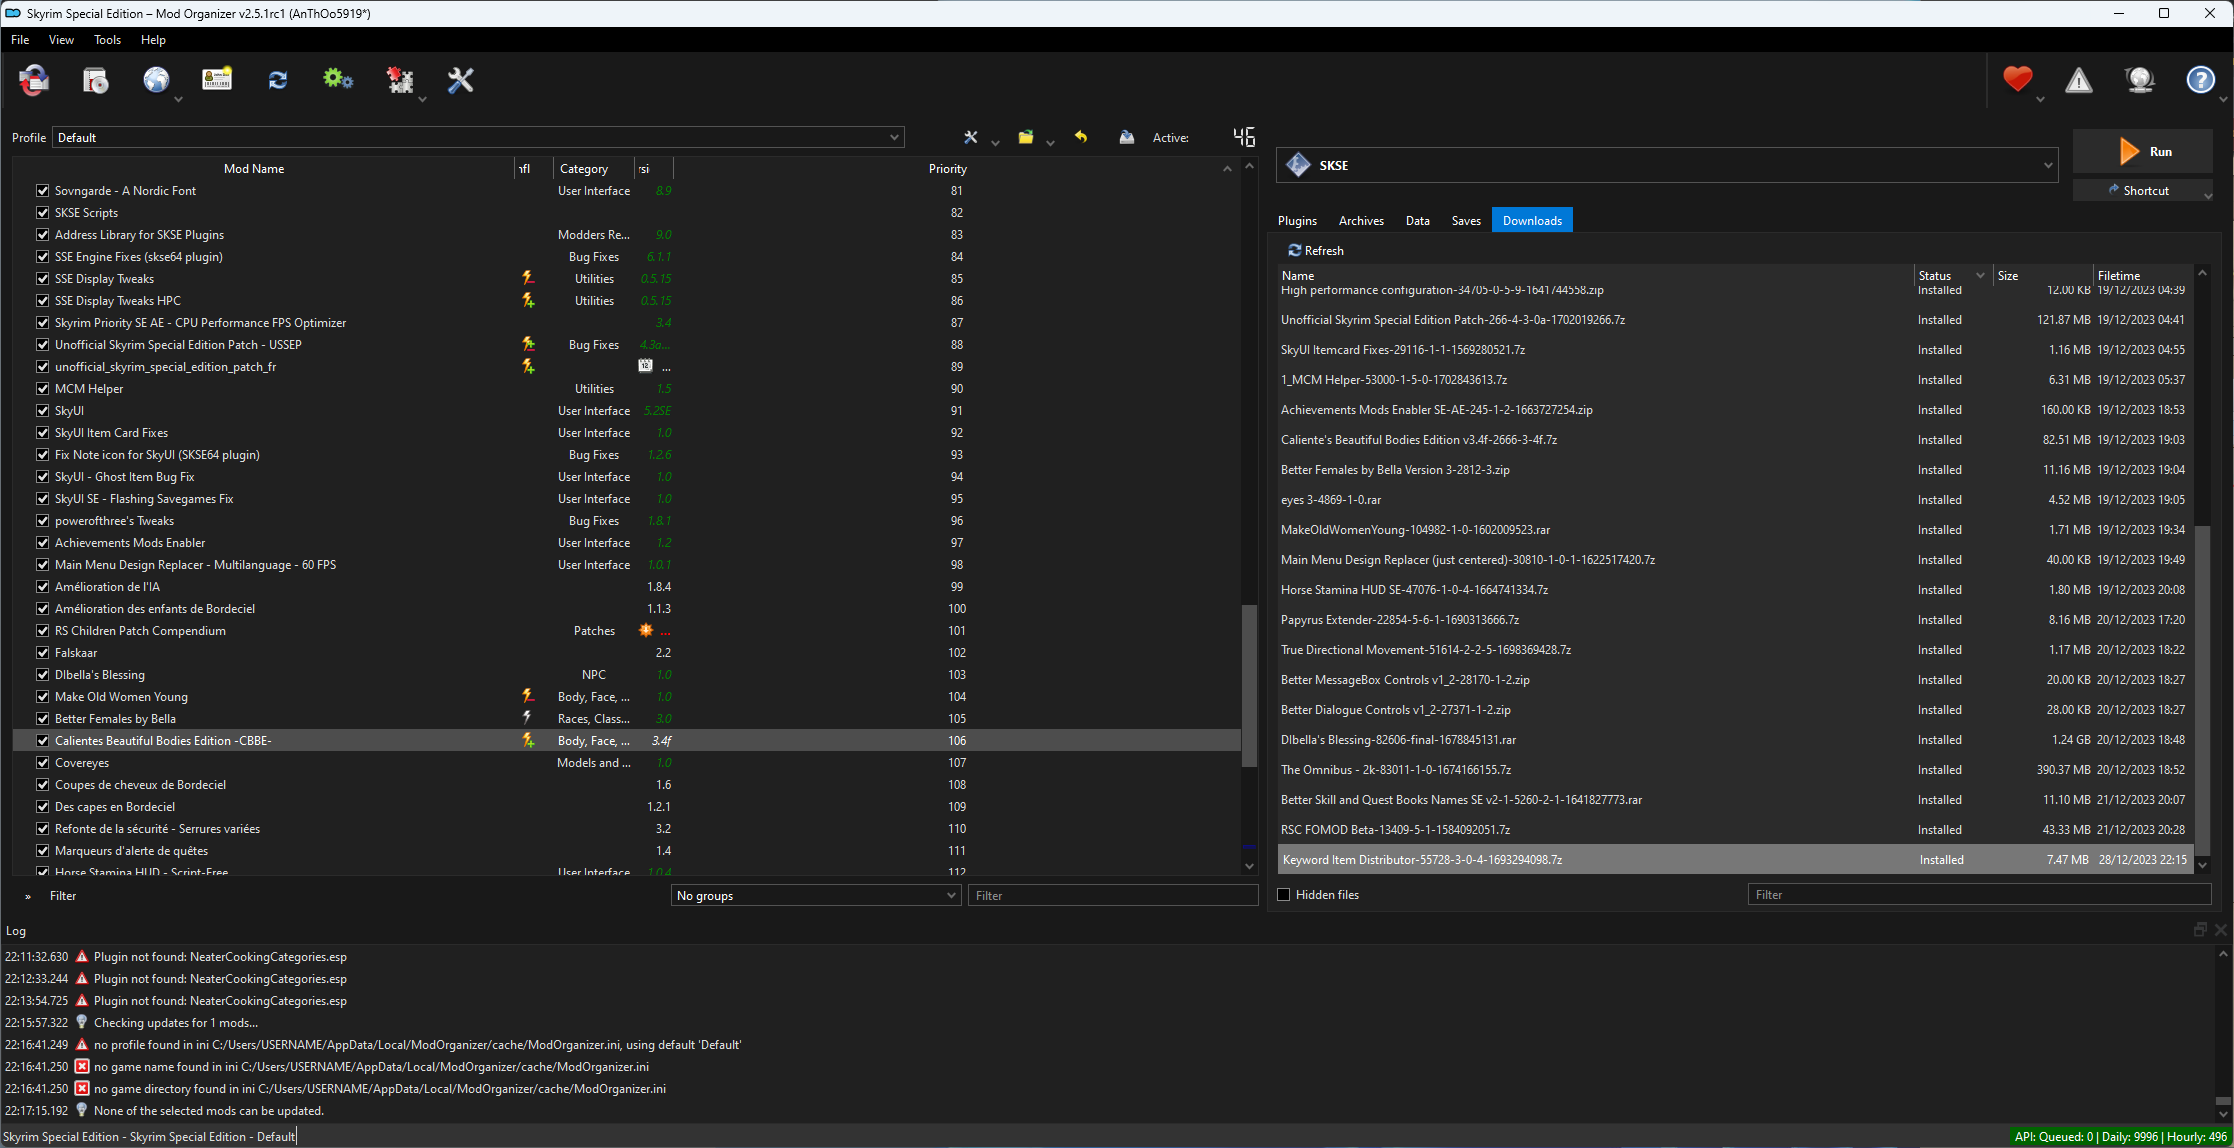
Task: Open the Help question mark icon
Action: point(2200,80)
